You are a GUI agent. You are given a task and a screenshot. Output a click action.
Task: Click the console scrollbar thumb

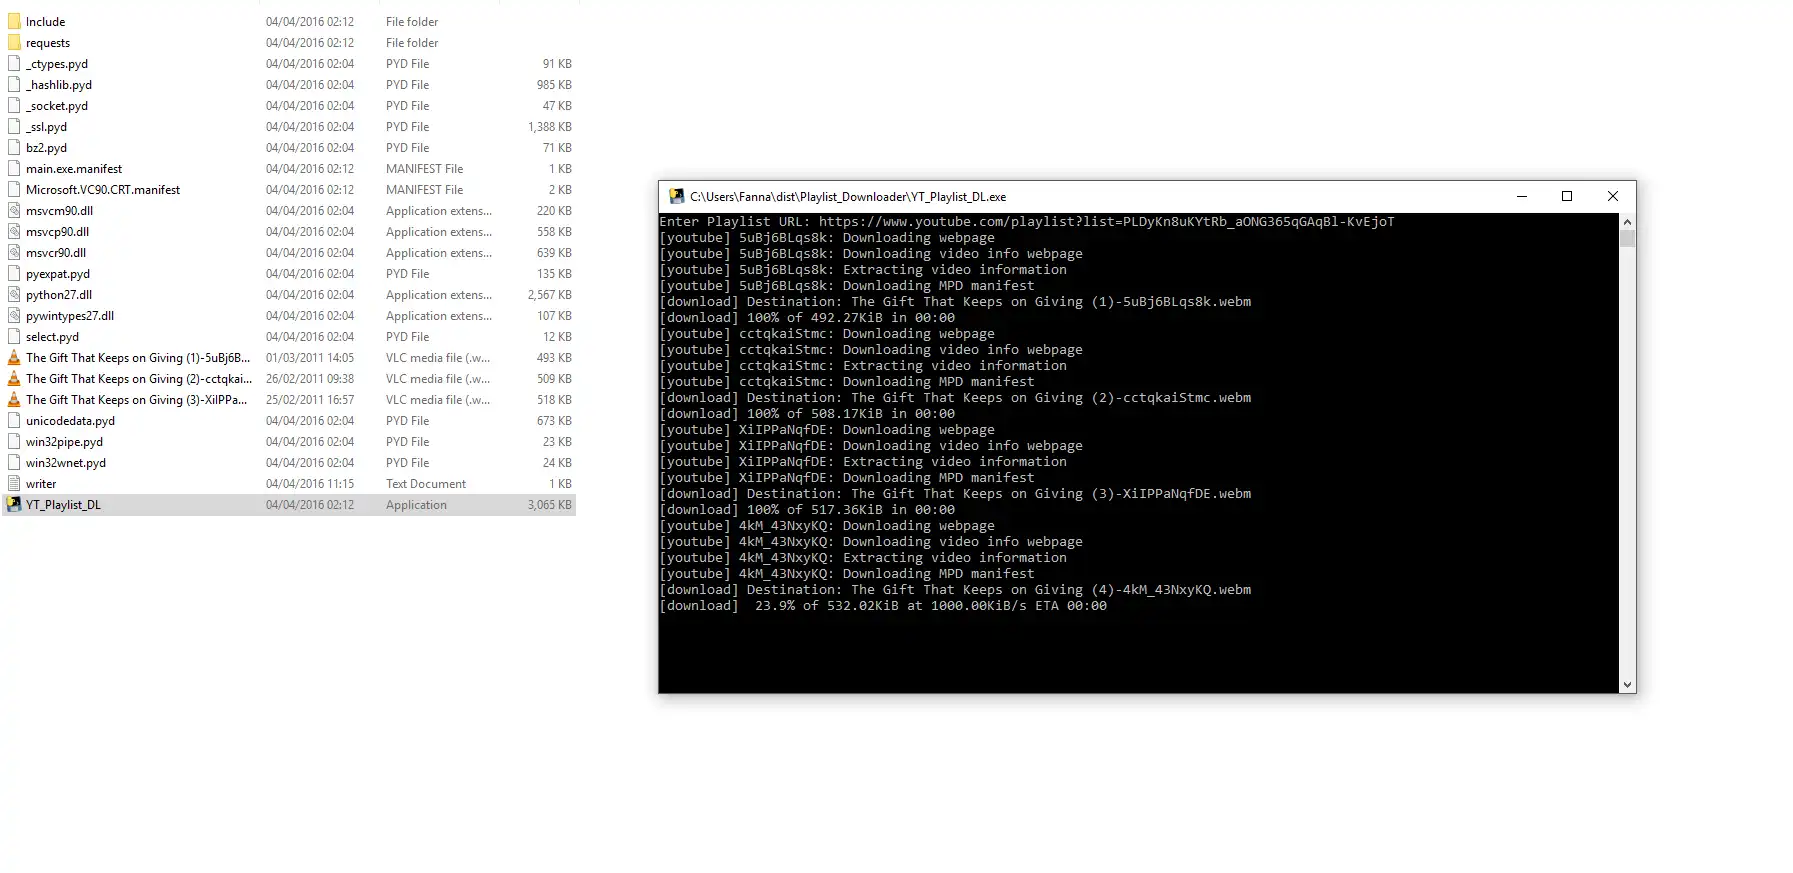pyautogui.click(x=1627, y=238)
